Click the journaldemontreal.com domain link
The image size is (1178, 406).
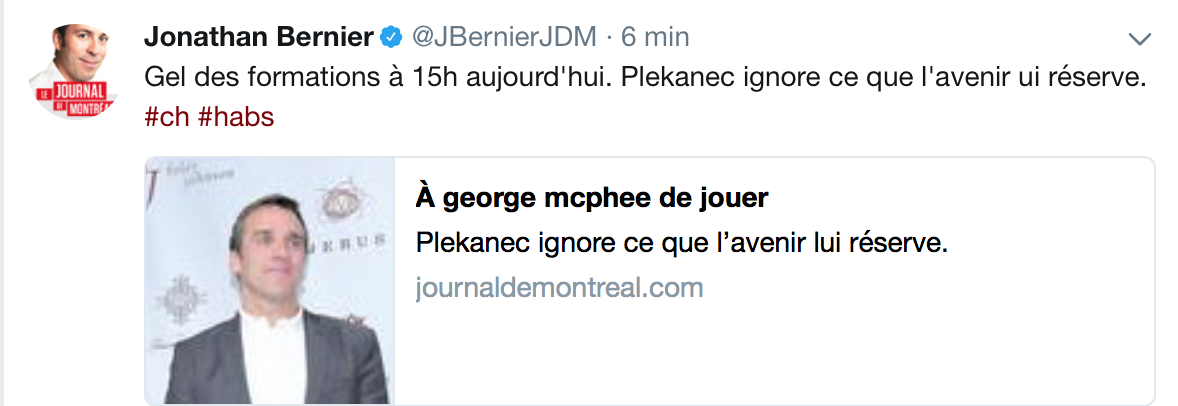click(x=559, y=289)
